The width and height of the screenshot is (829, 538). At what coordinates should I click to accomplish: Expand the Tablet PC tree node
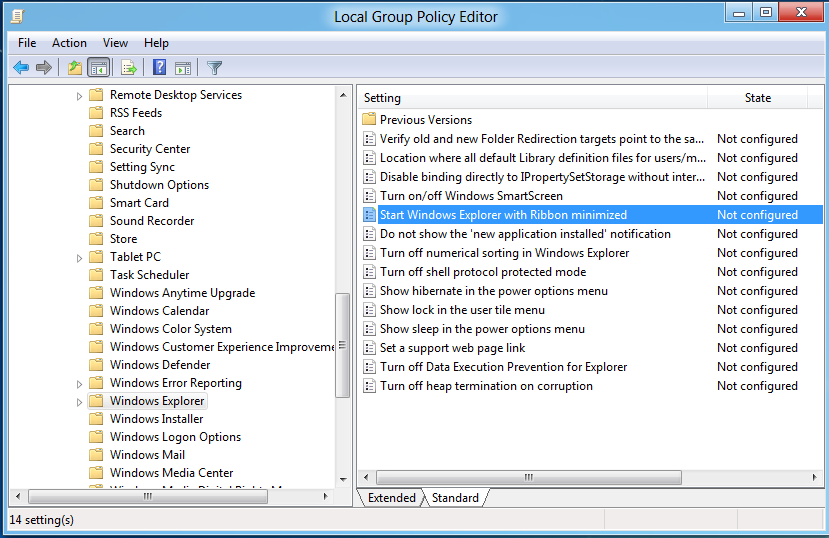pos(80,258)
